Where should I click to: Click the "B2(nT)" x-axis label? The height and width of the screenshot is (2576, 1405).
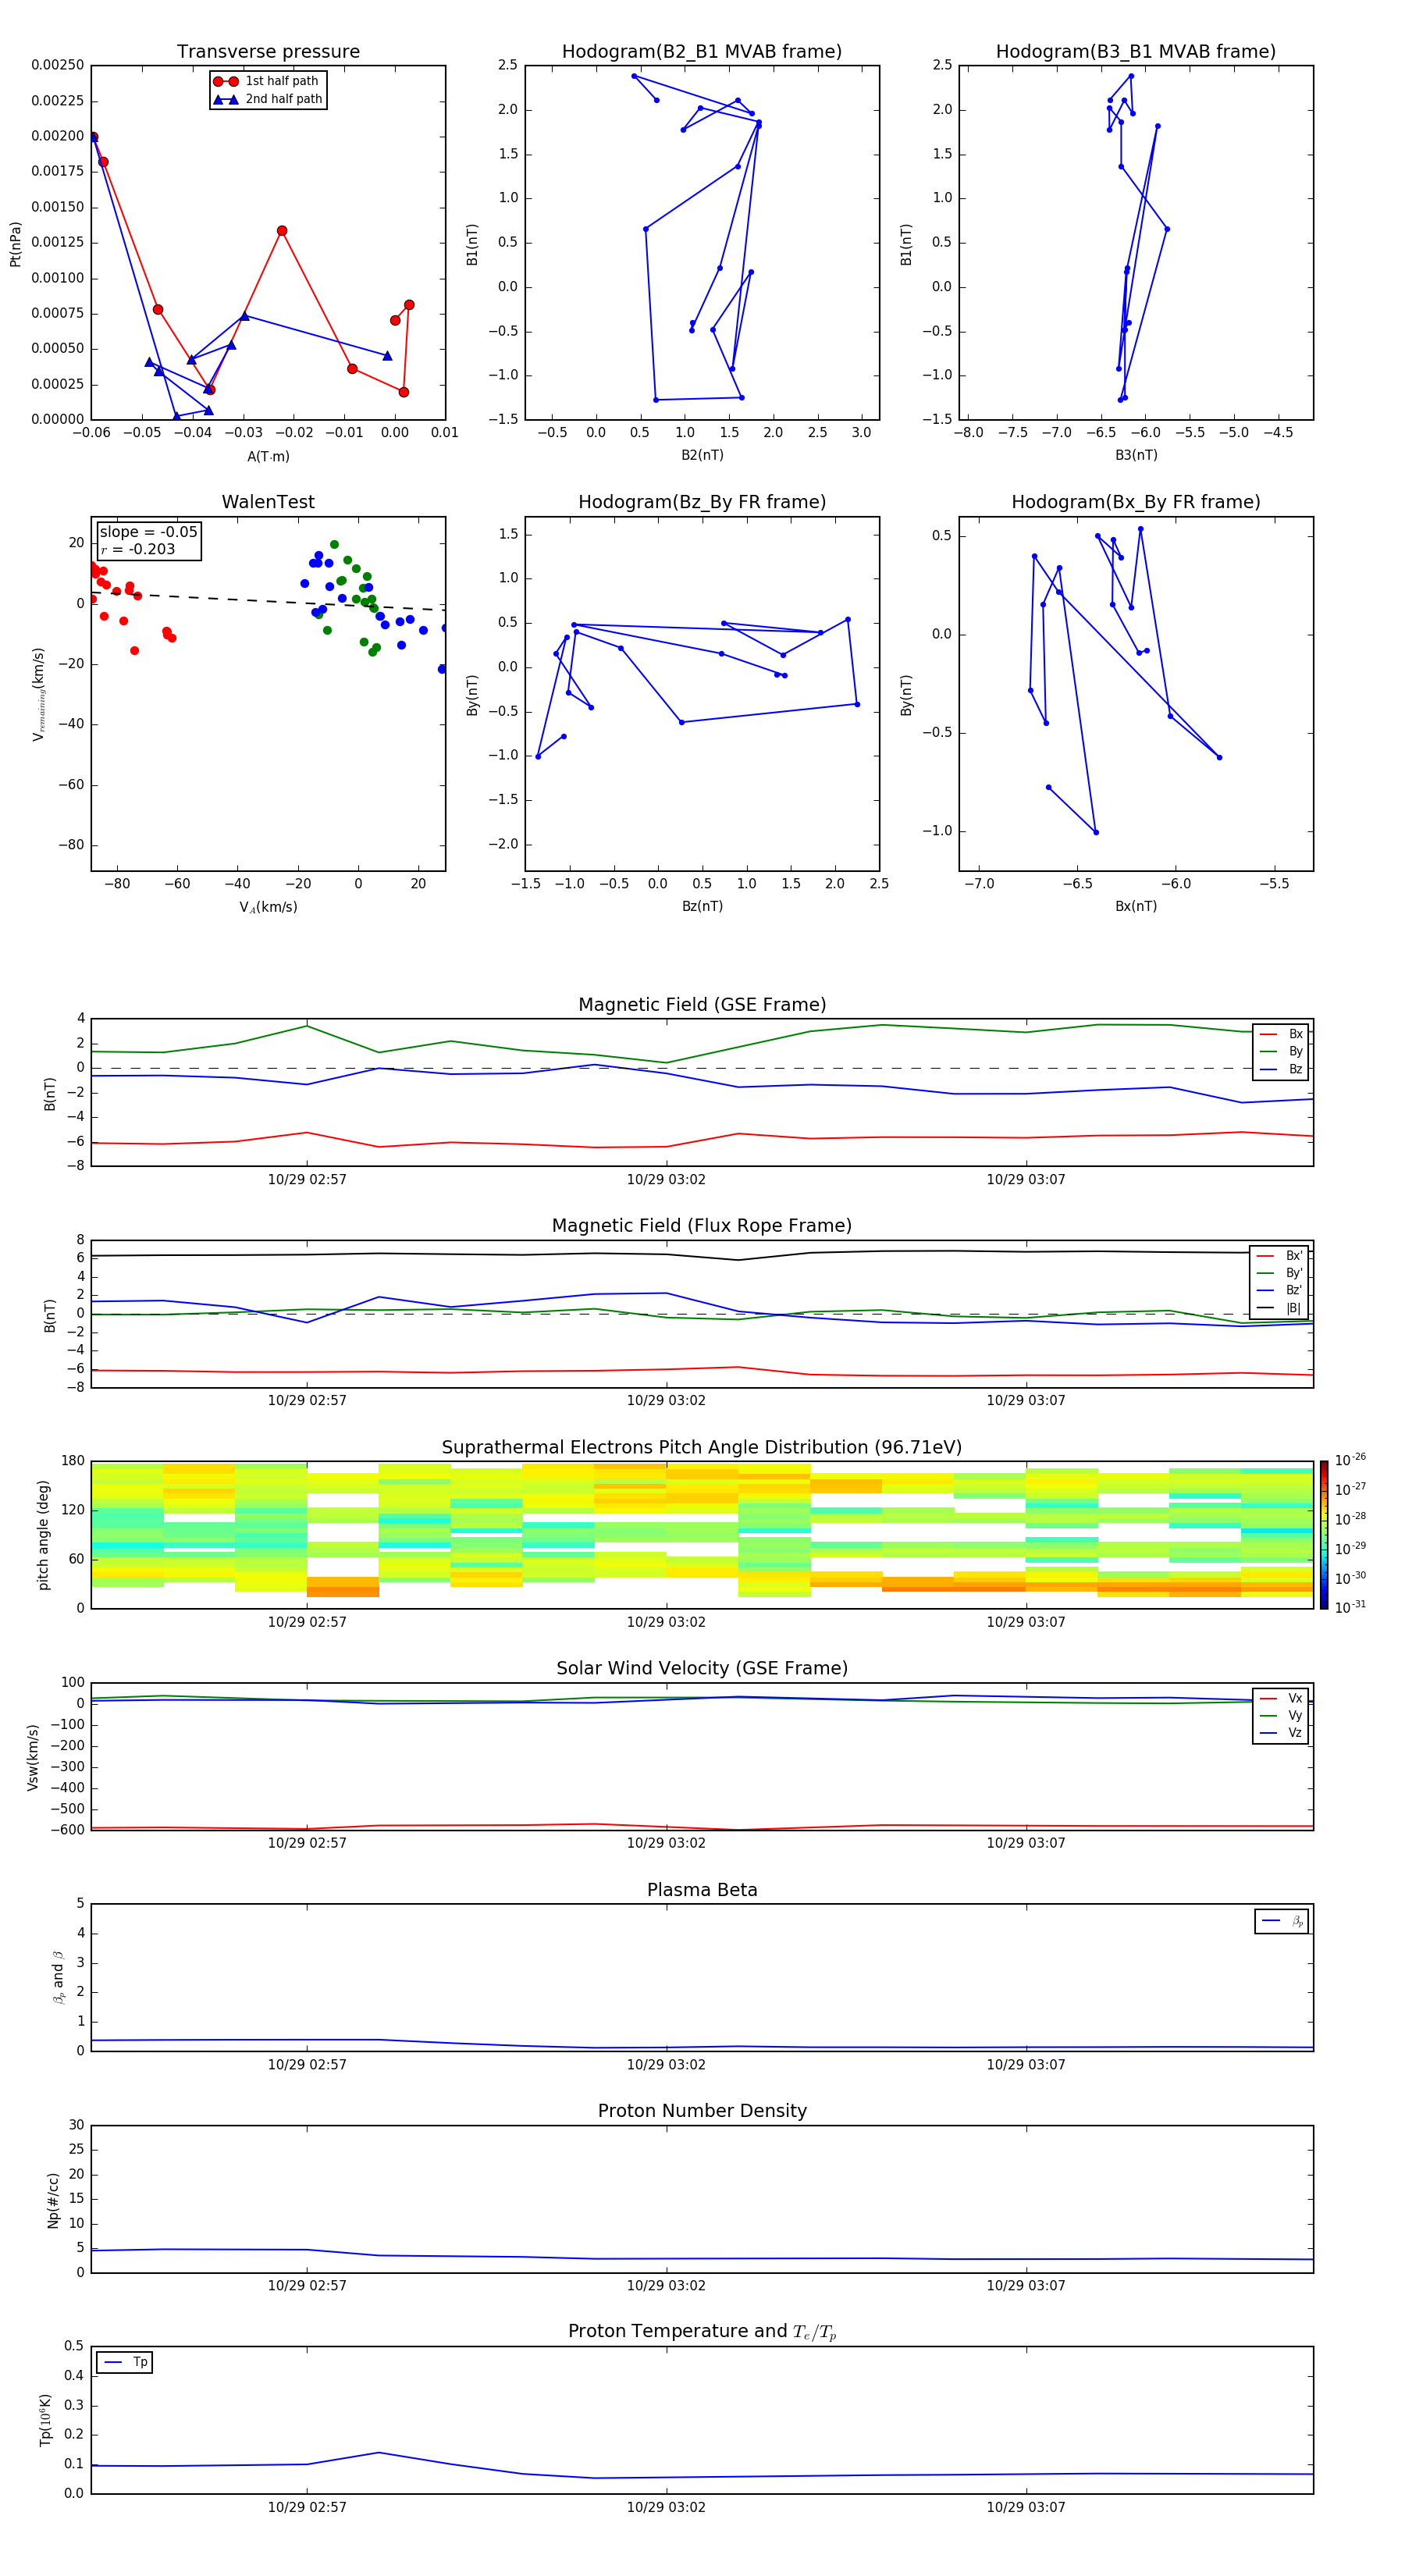tap(702, 456)
